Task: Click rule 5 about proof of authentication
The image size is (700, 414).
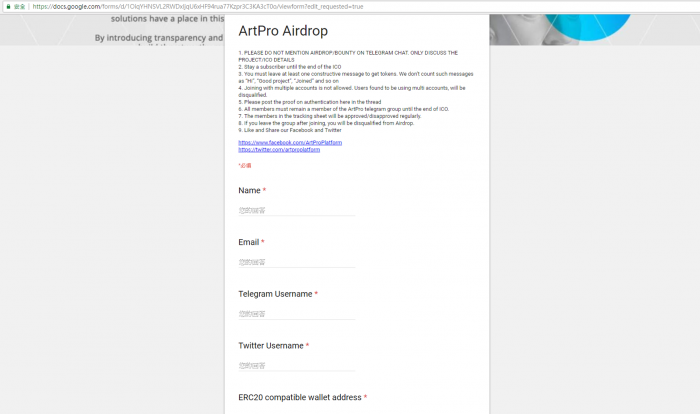Action: (x=310, y=102)
